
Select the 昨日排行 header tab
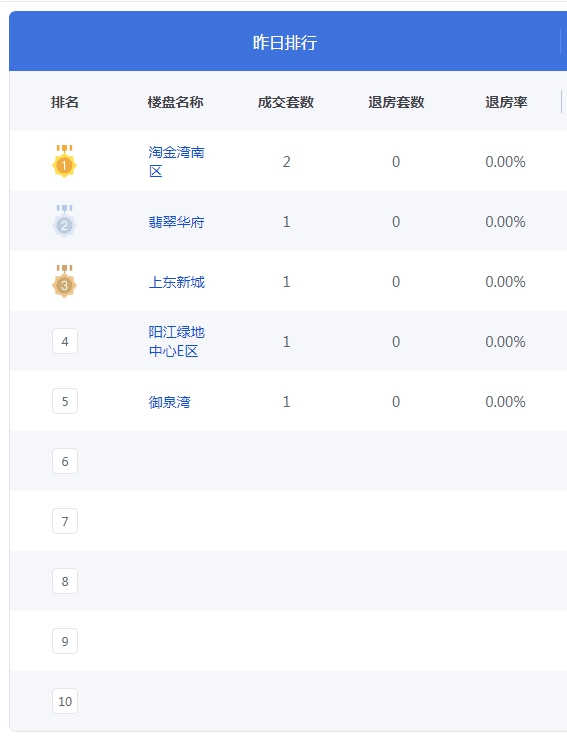tap(284, 42)
